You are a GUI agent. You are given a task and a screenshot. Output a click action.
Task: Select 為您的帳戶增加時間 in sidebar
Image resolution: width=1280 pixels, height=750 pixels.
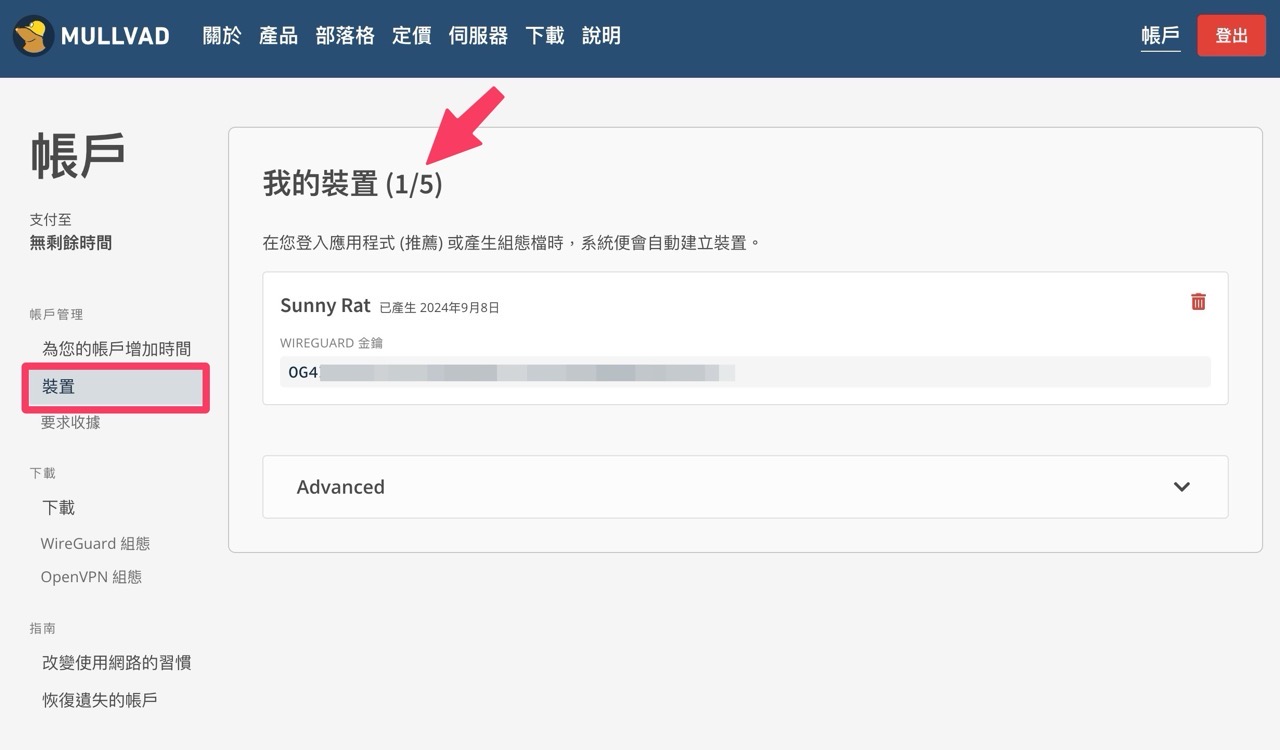pyautogui.click(x=116, y=349)
